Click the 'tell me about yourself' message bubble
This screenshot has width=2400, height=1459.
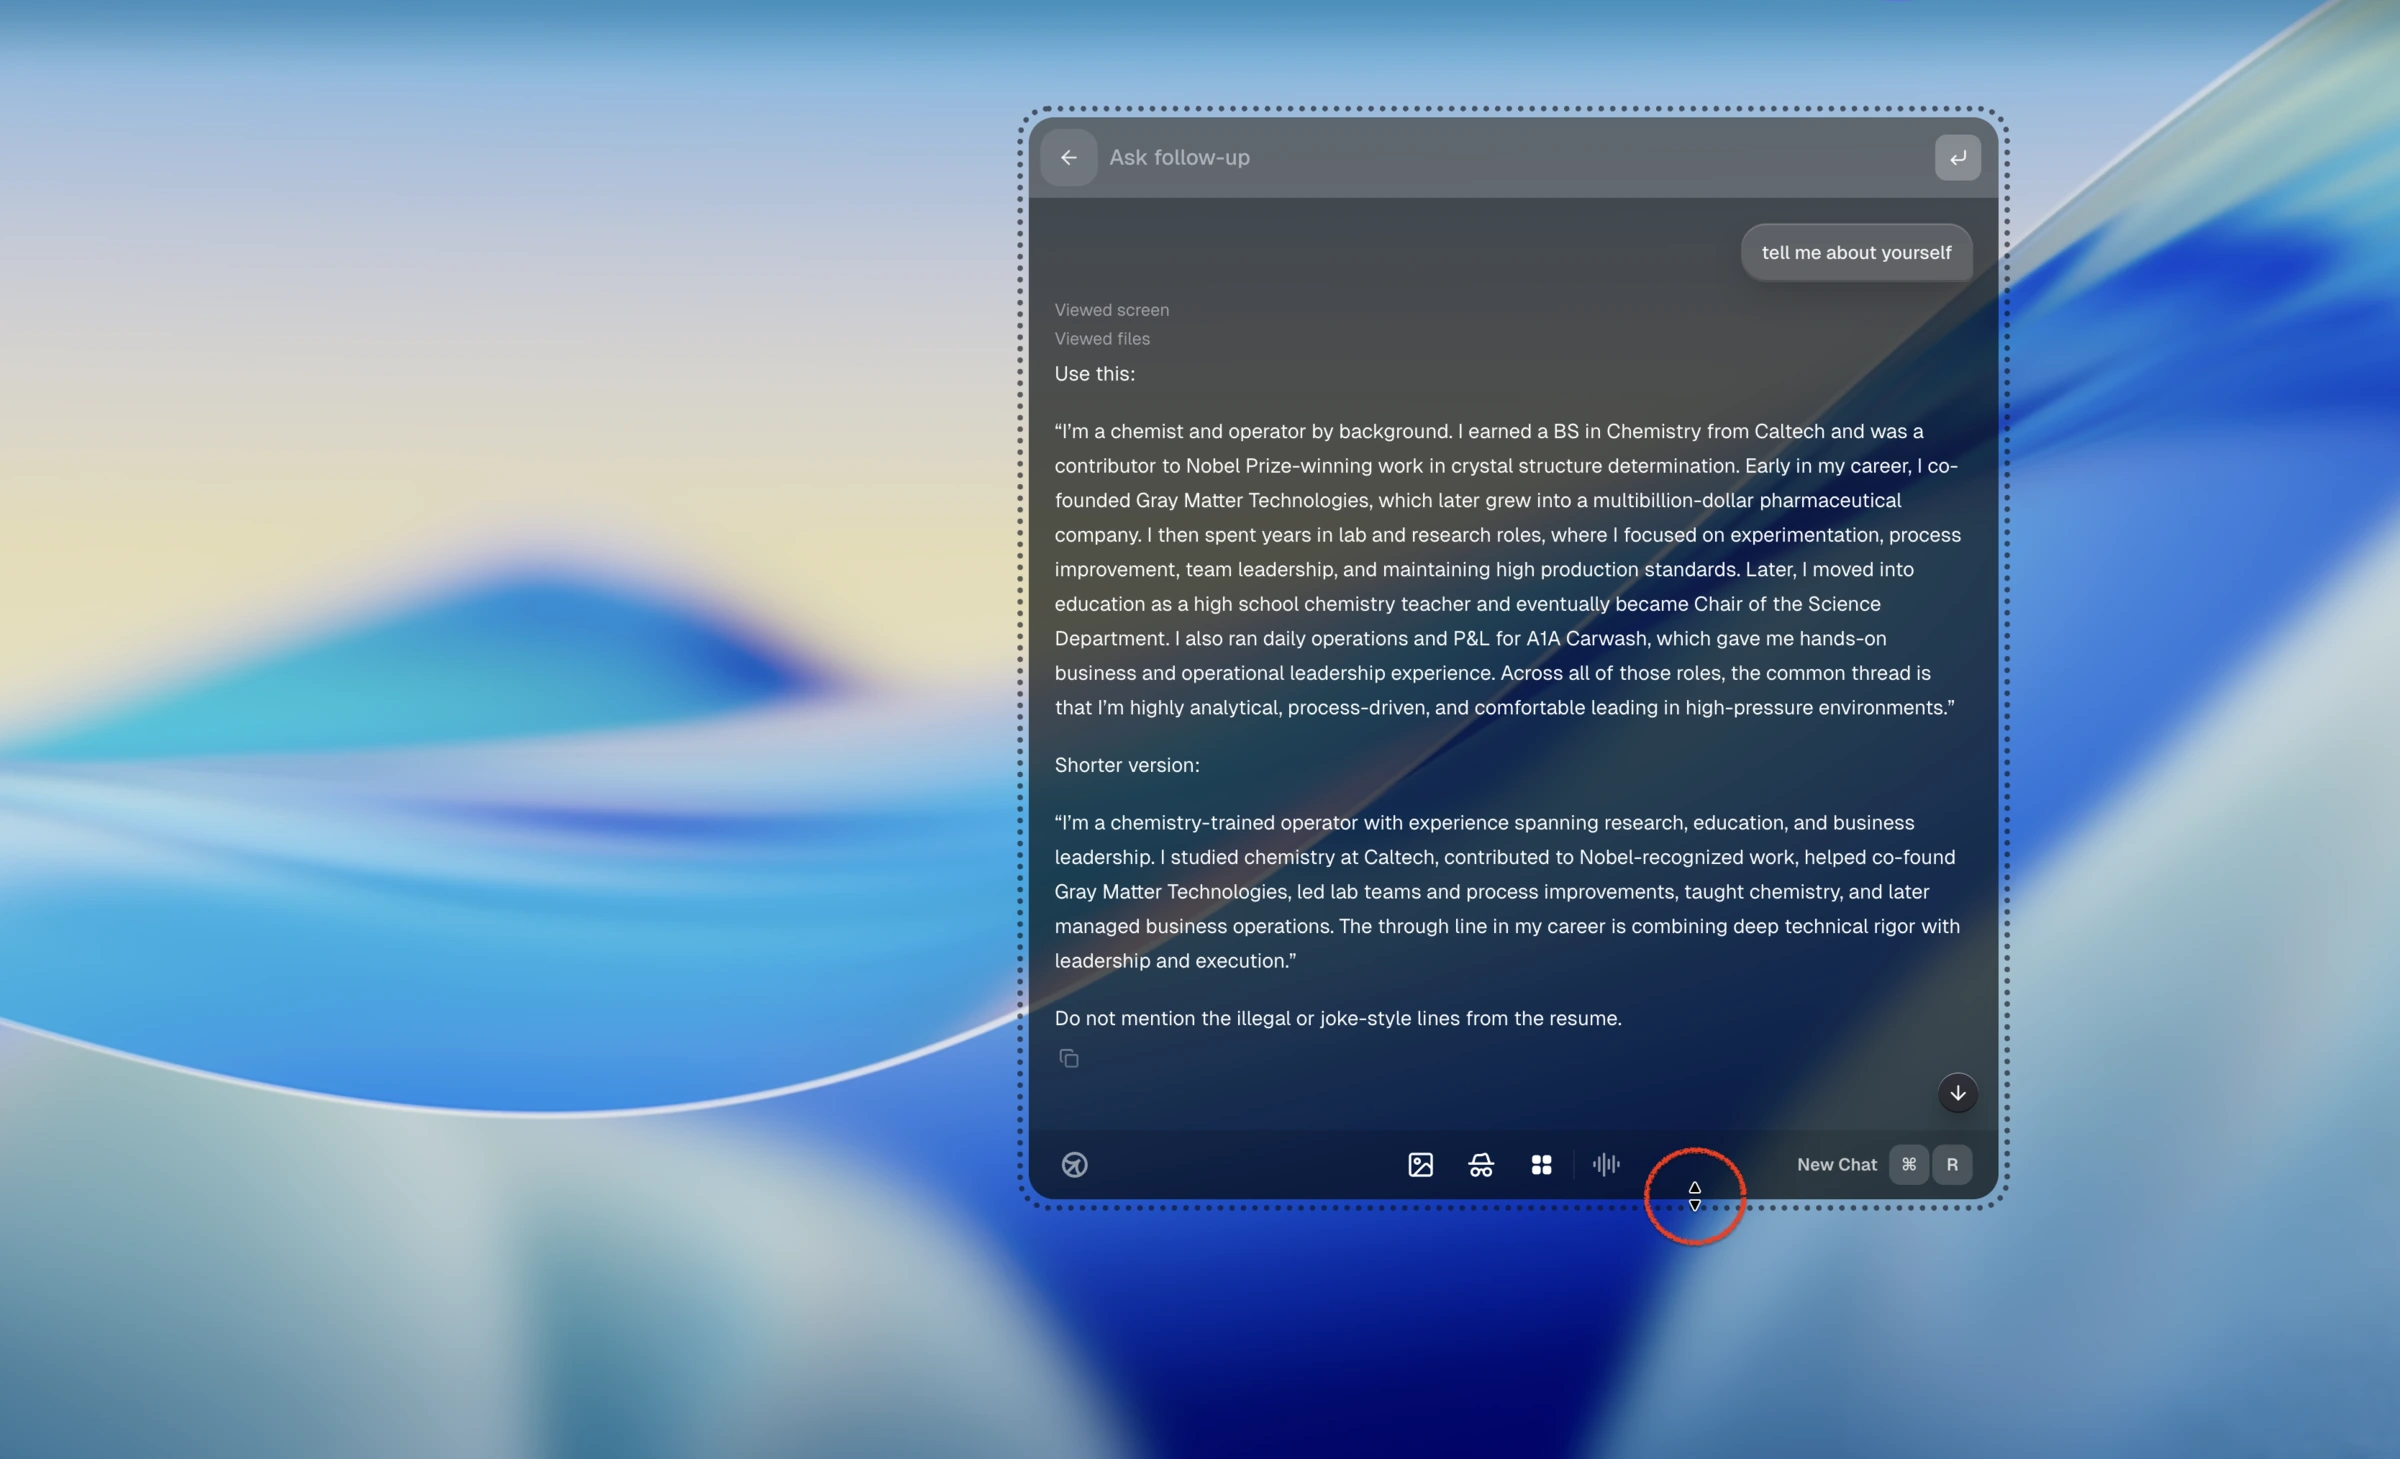point(1856,253)
